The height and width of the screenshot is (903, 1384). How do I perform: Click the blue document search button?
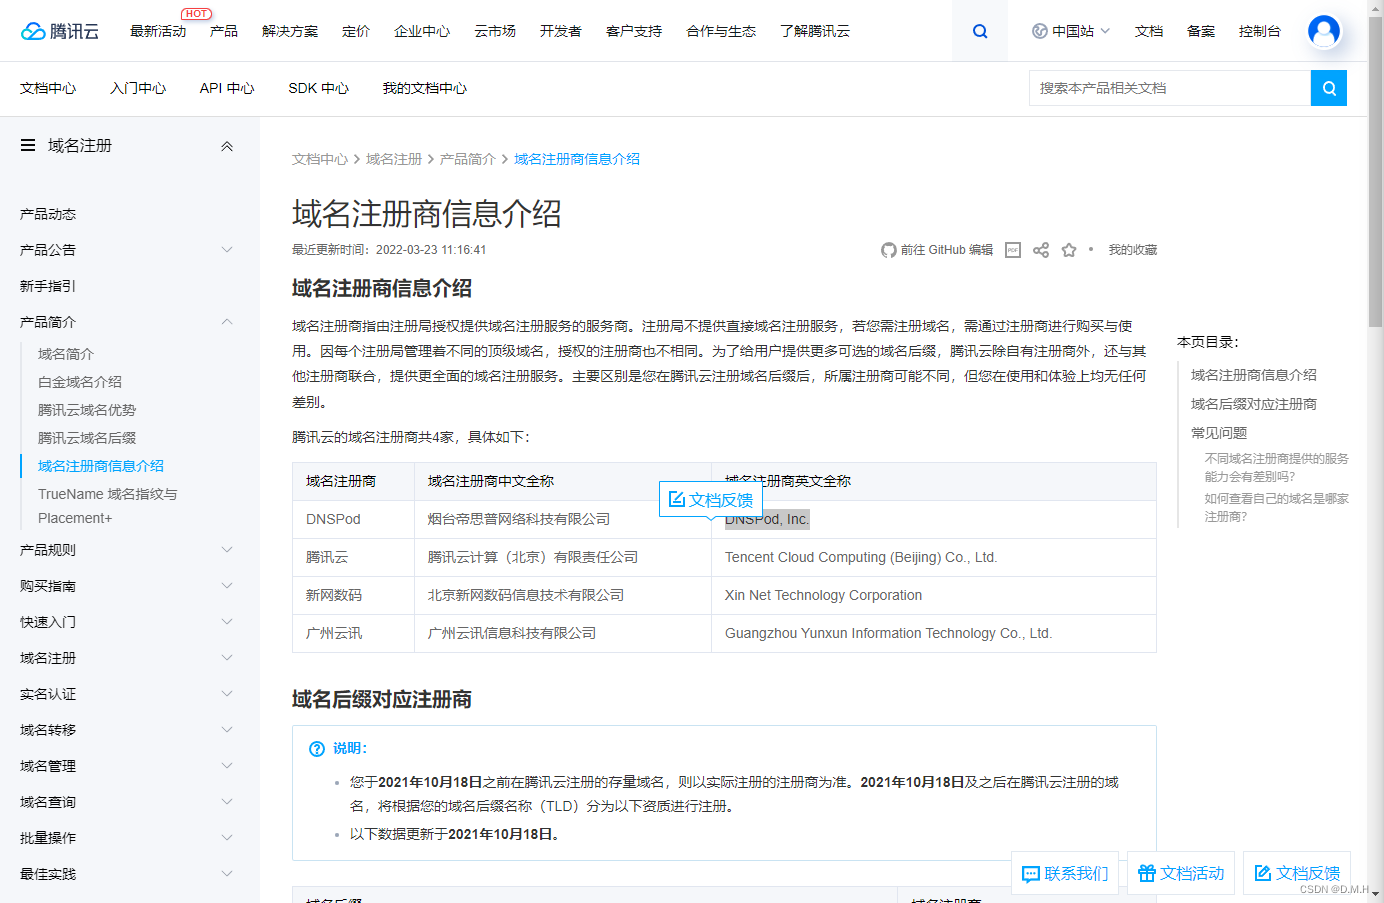1329,88
